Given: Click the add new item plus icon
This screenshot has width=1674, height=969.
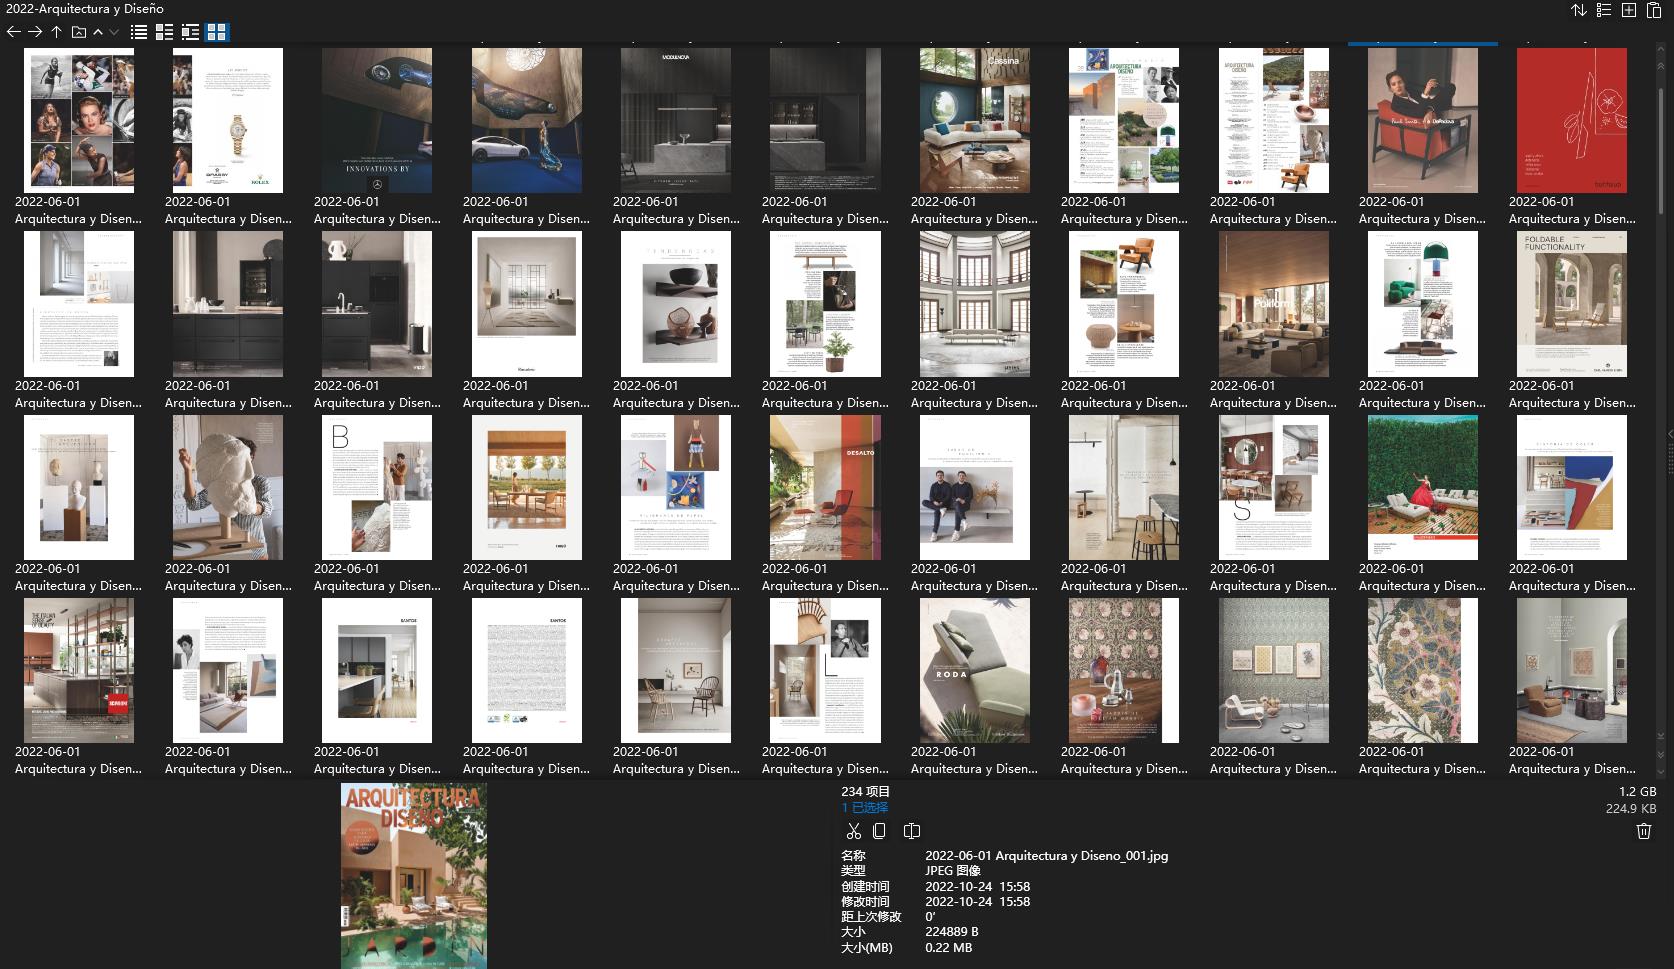Looking at the screenshot, I should 1629,9.
